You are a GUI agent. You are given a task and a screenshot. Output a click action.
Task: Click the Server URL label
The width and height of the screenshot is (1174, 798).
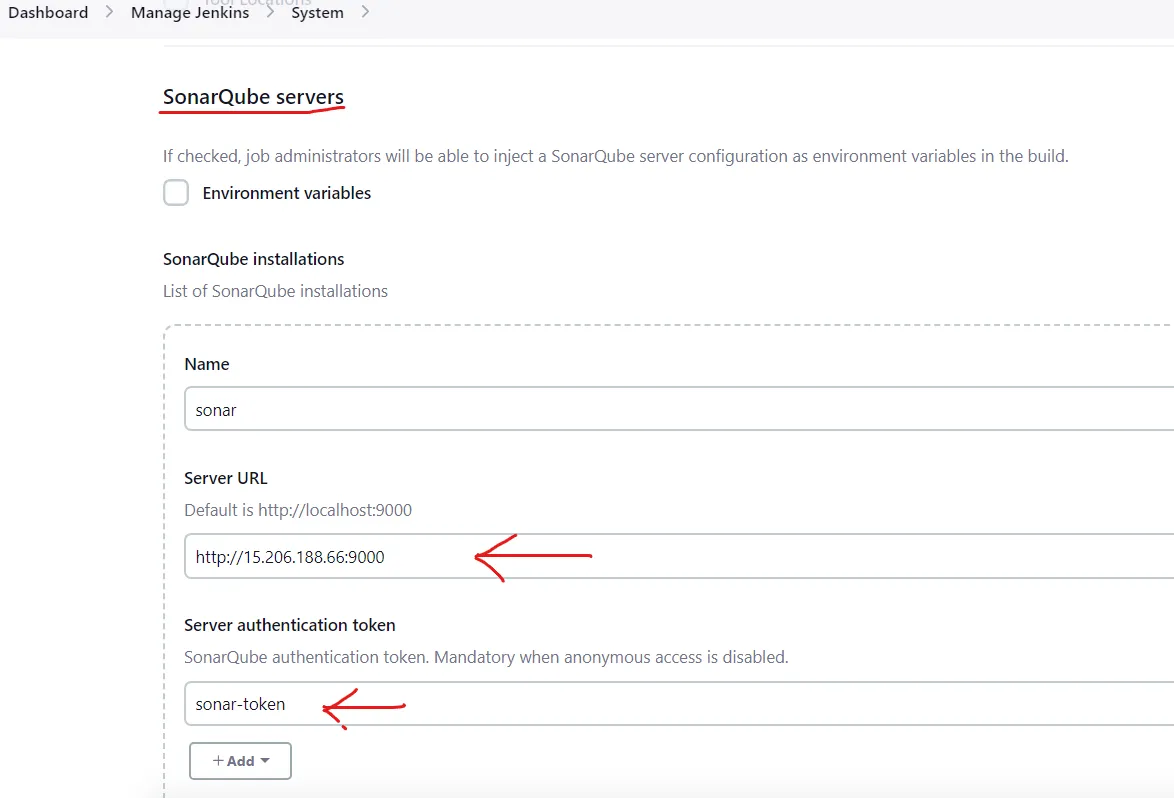[225, 478]
